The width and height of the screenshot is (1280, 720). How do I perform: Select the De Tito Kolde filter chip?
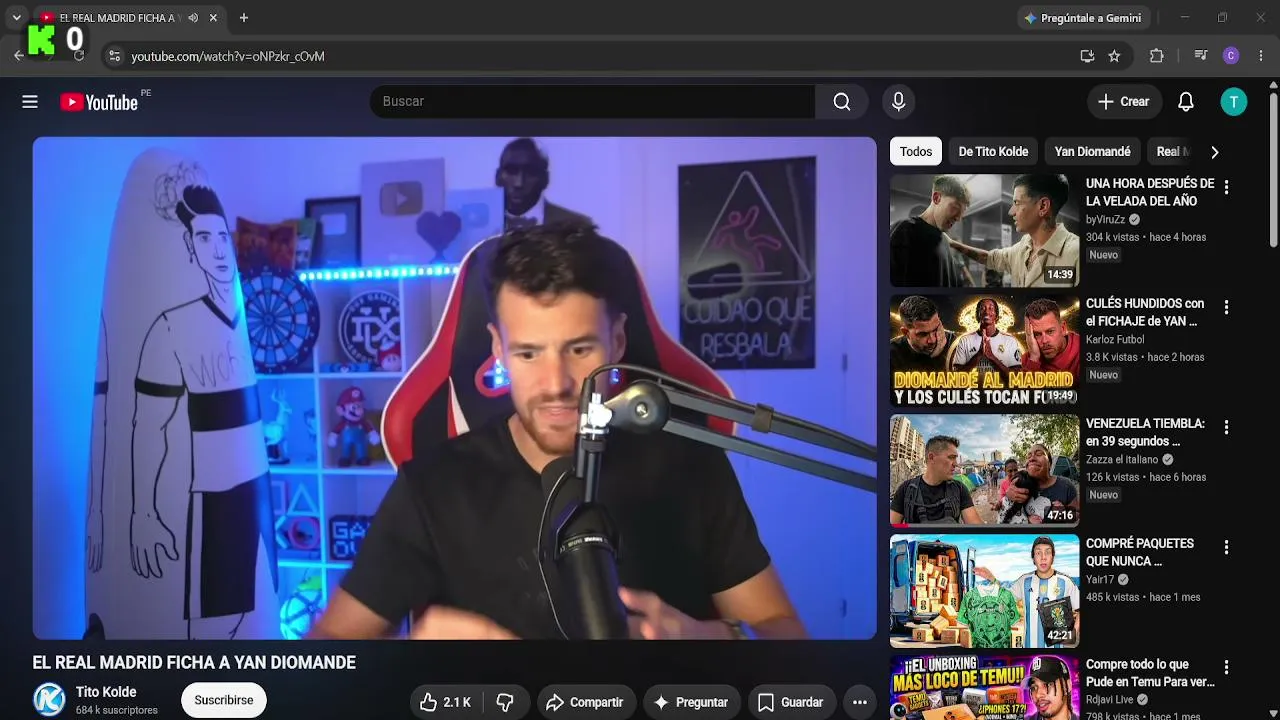click(993, 152)
